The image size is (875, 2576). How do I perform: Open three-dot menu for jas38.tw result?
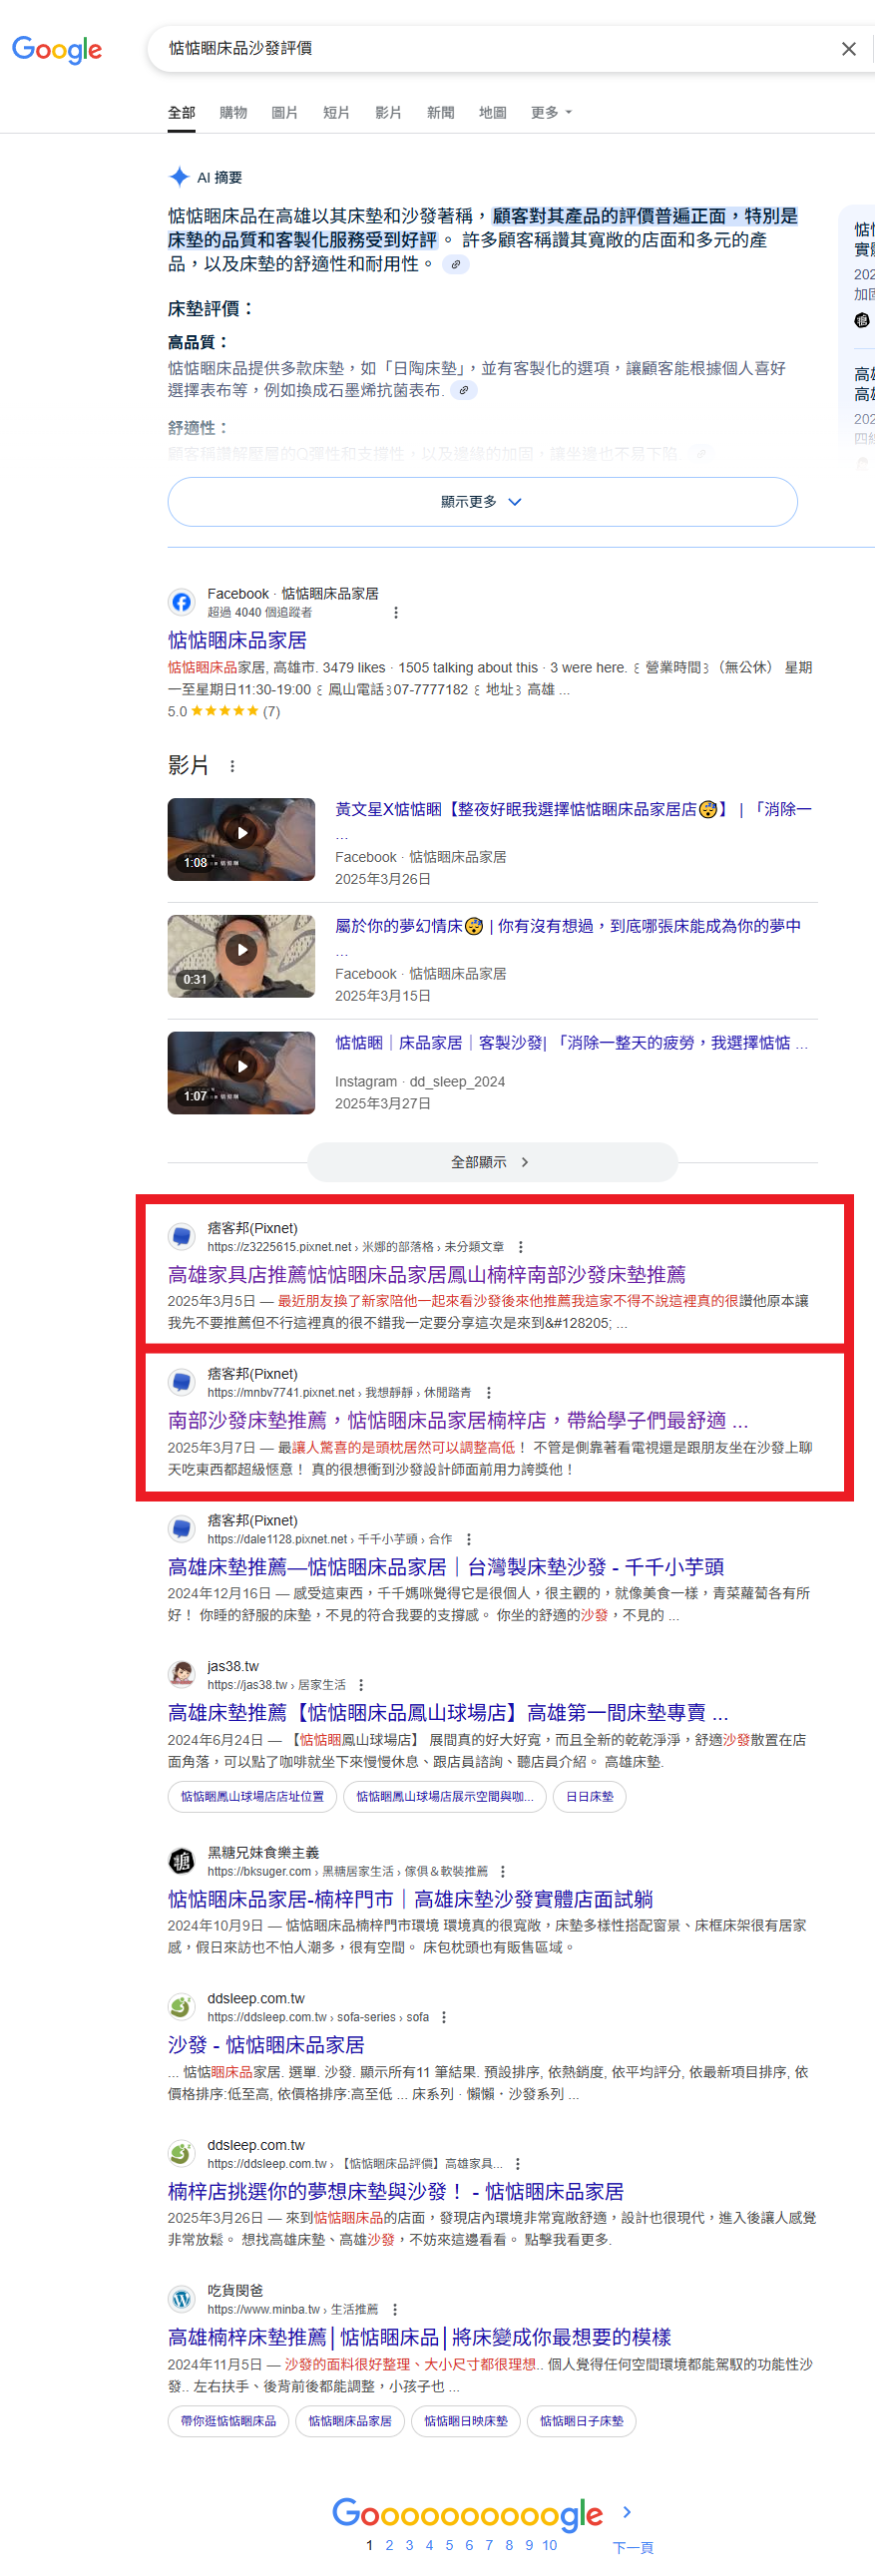coord(361,1685)
